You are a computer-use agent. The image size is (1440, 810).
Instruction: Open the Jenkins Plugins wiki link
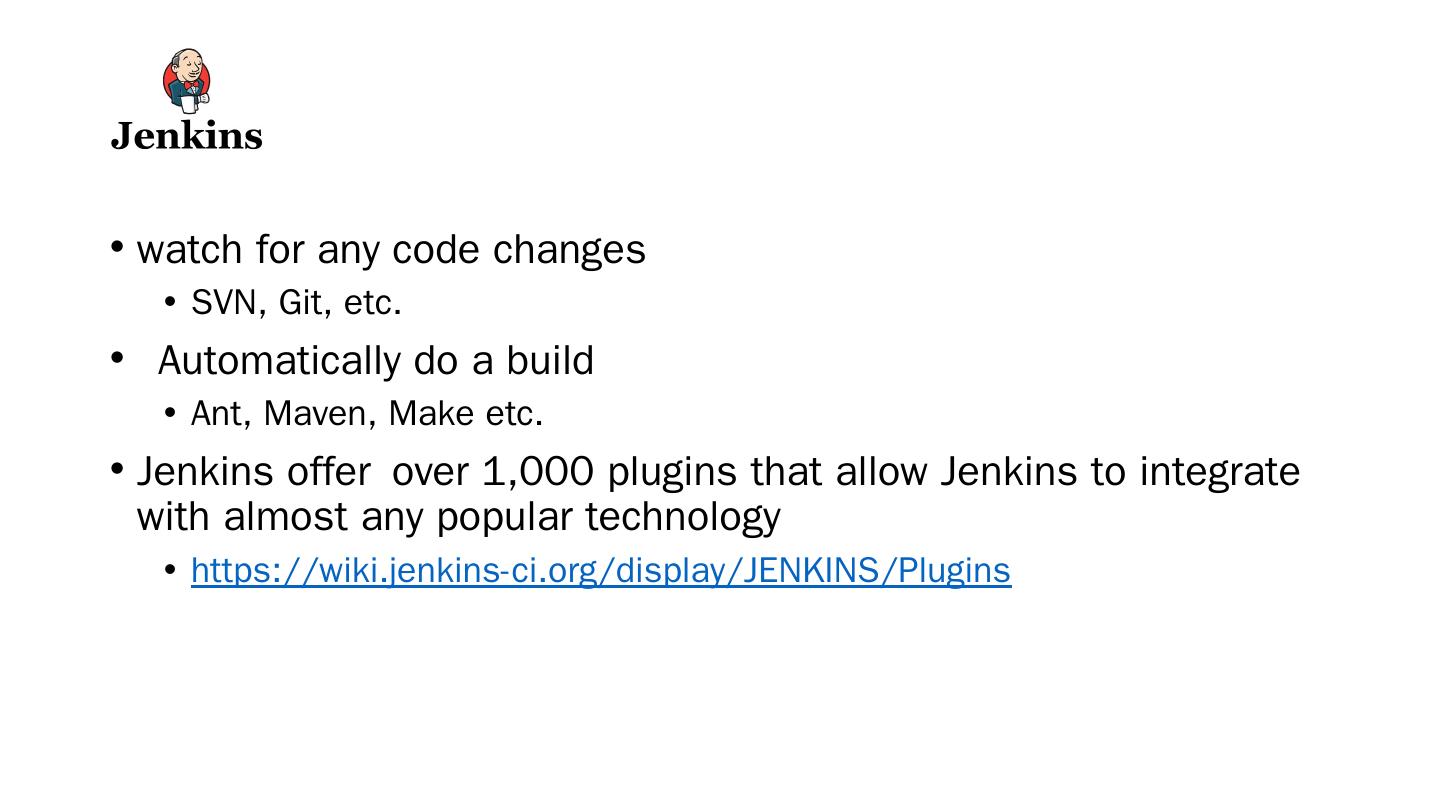point(600,570)
